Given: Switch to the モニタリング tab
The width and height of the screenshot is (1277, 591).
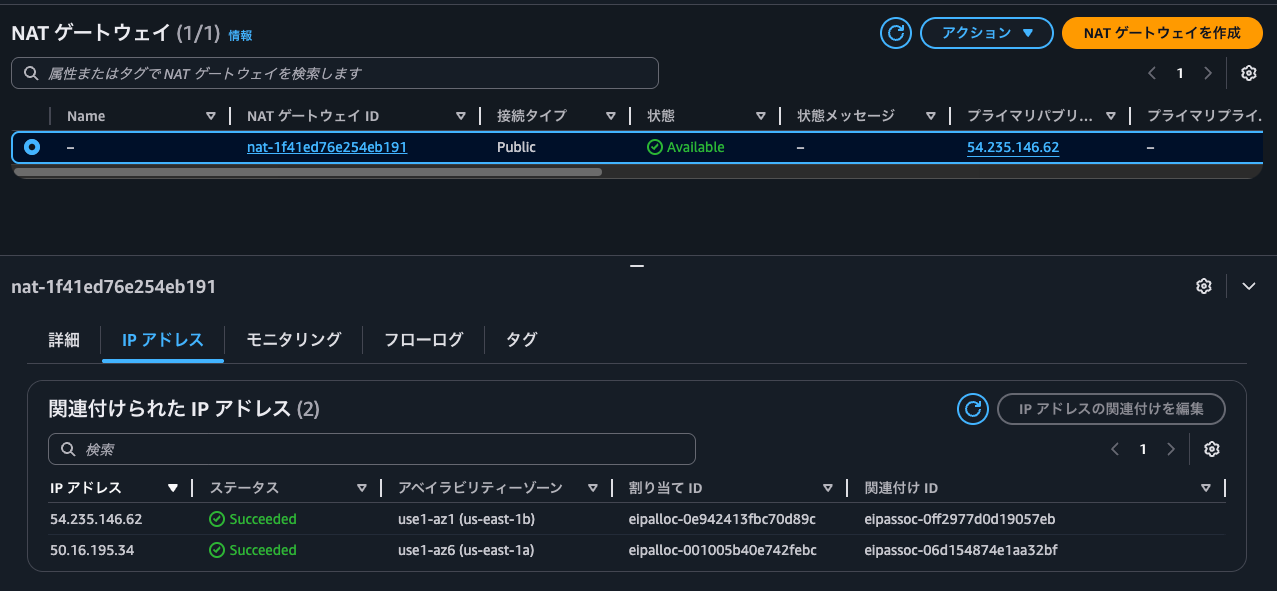Looking at the screenshot, I should pyautogui.click(x=293, y=340).
